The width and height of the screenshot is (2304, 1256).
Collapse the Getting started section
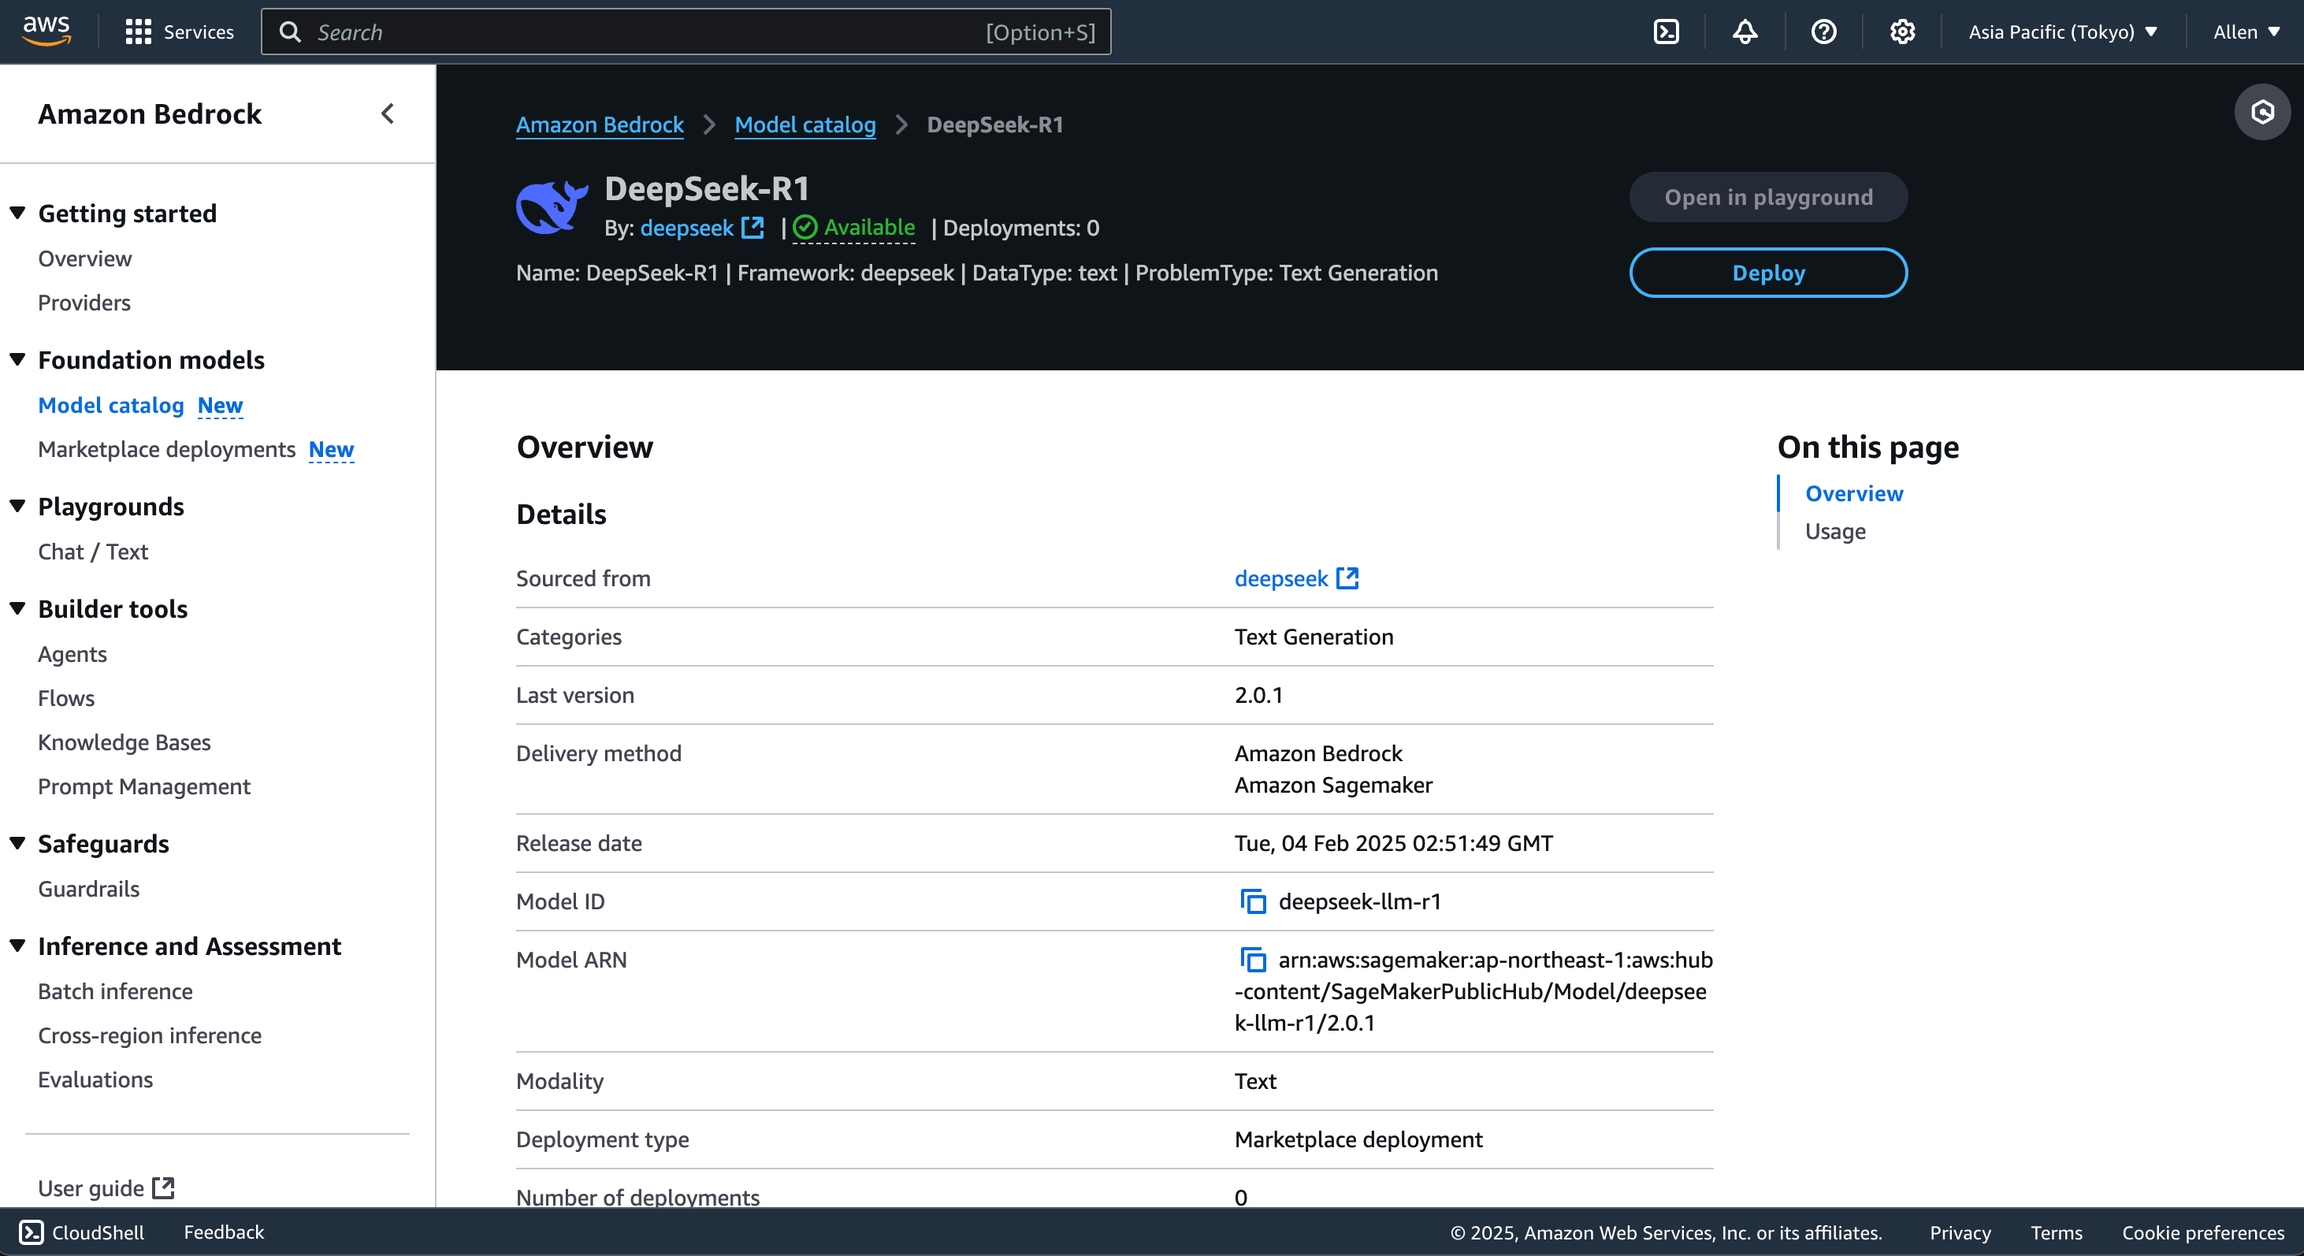(x=17, y=213)
